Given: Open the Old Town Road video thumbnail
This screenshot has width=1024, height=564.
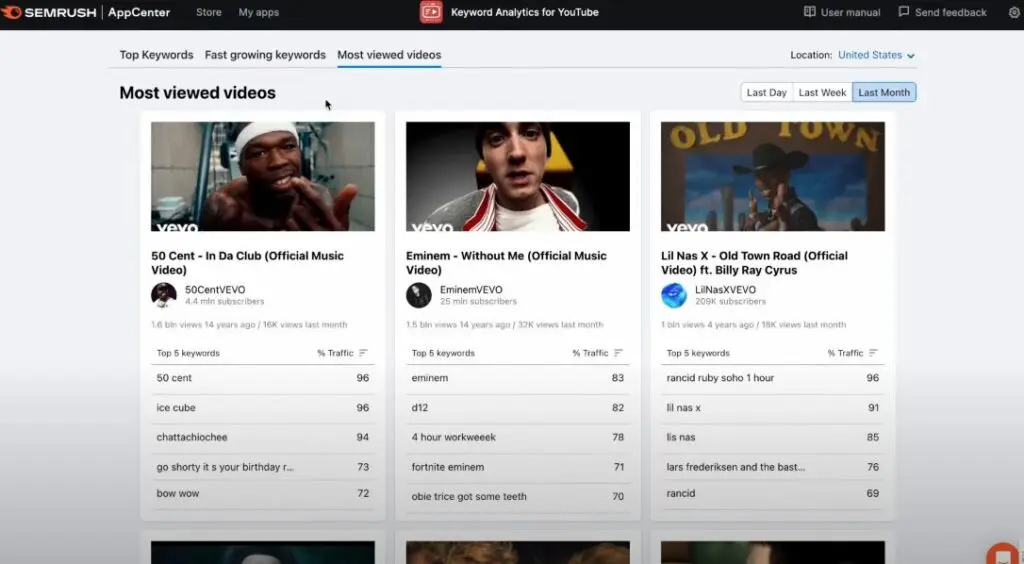Looking at the screenshot, I should (772, 177).
